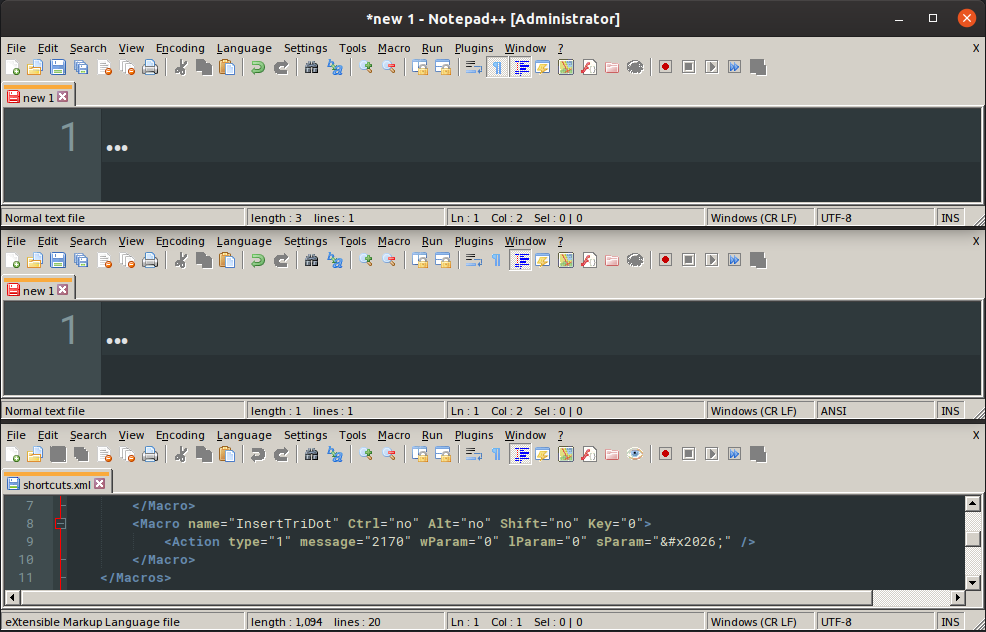986x632 pixels.
Task: Toggle Word Wrap in the middle window
Action: click(x=474, y=260)
